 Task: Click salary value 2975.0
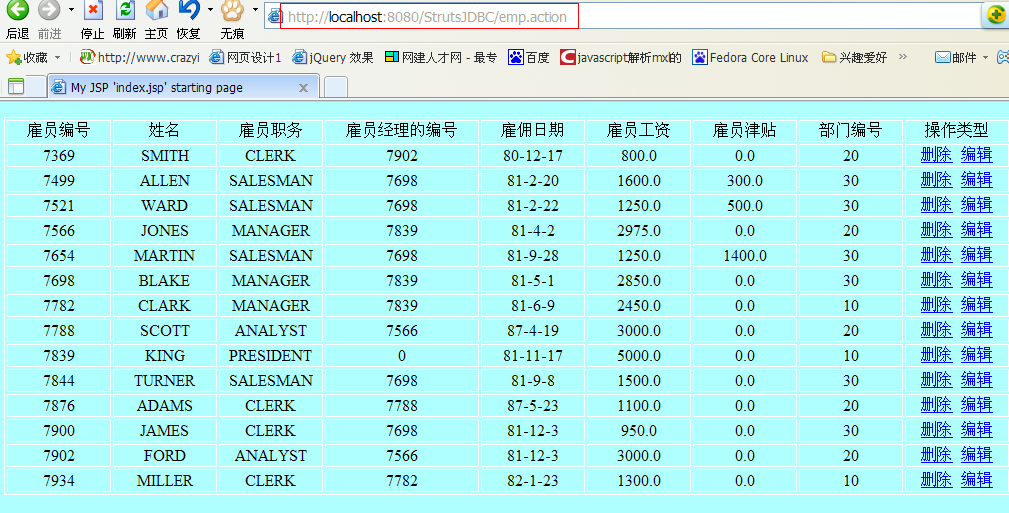click(639, 230)
